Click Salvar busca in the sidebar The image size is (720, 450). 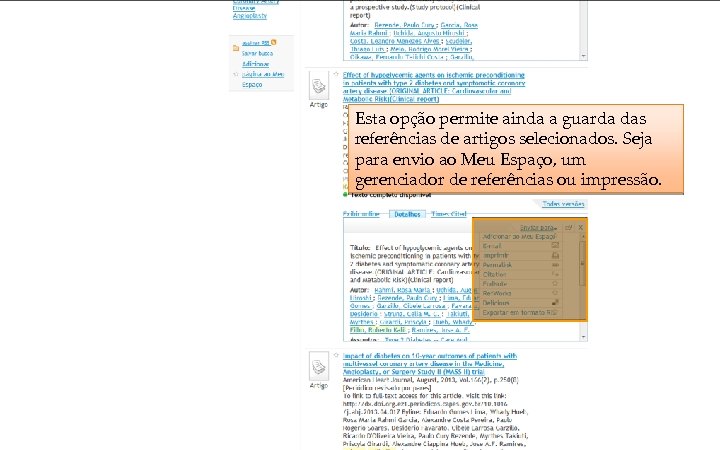(257, 53)
